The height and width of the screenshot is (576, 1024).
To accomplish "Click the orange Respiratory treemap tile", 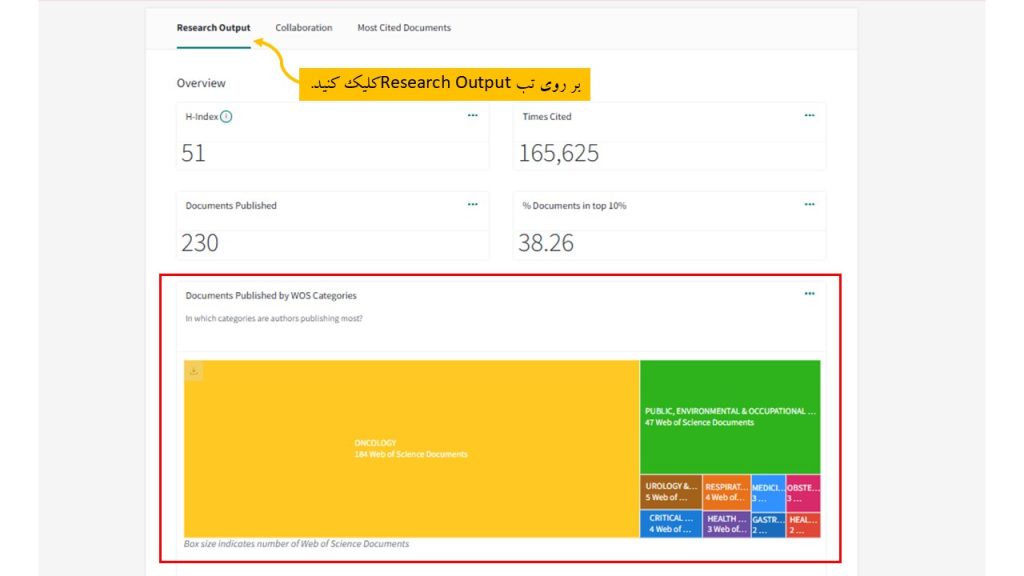I will (726, 491).
